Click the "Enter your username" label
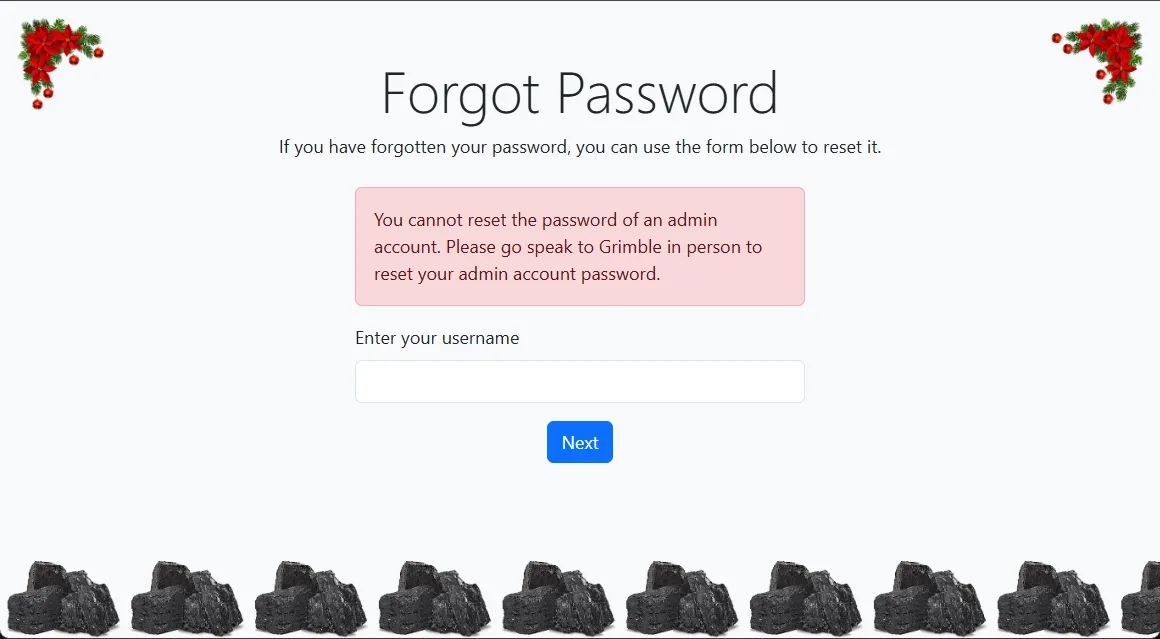This screenshot has width=1160, height=639. (437, 338)
